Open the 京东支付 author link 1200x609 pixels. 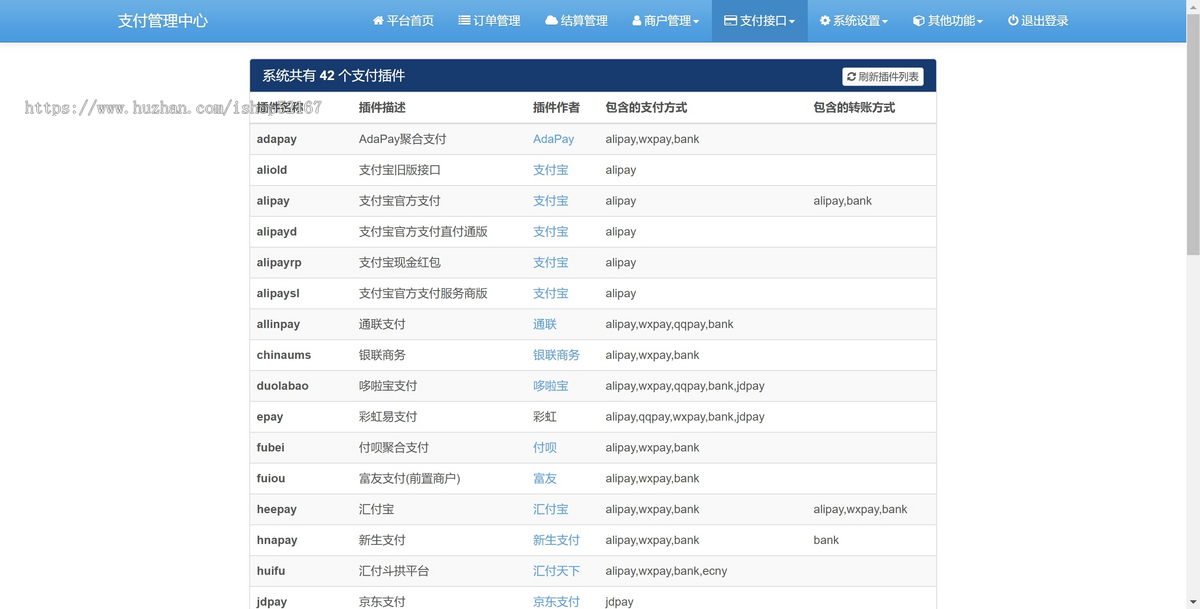pos(556,602)
